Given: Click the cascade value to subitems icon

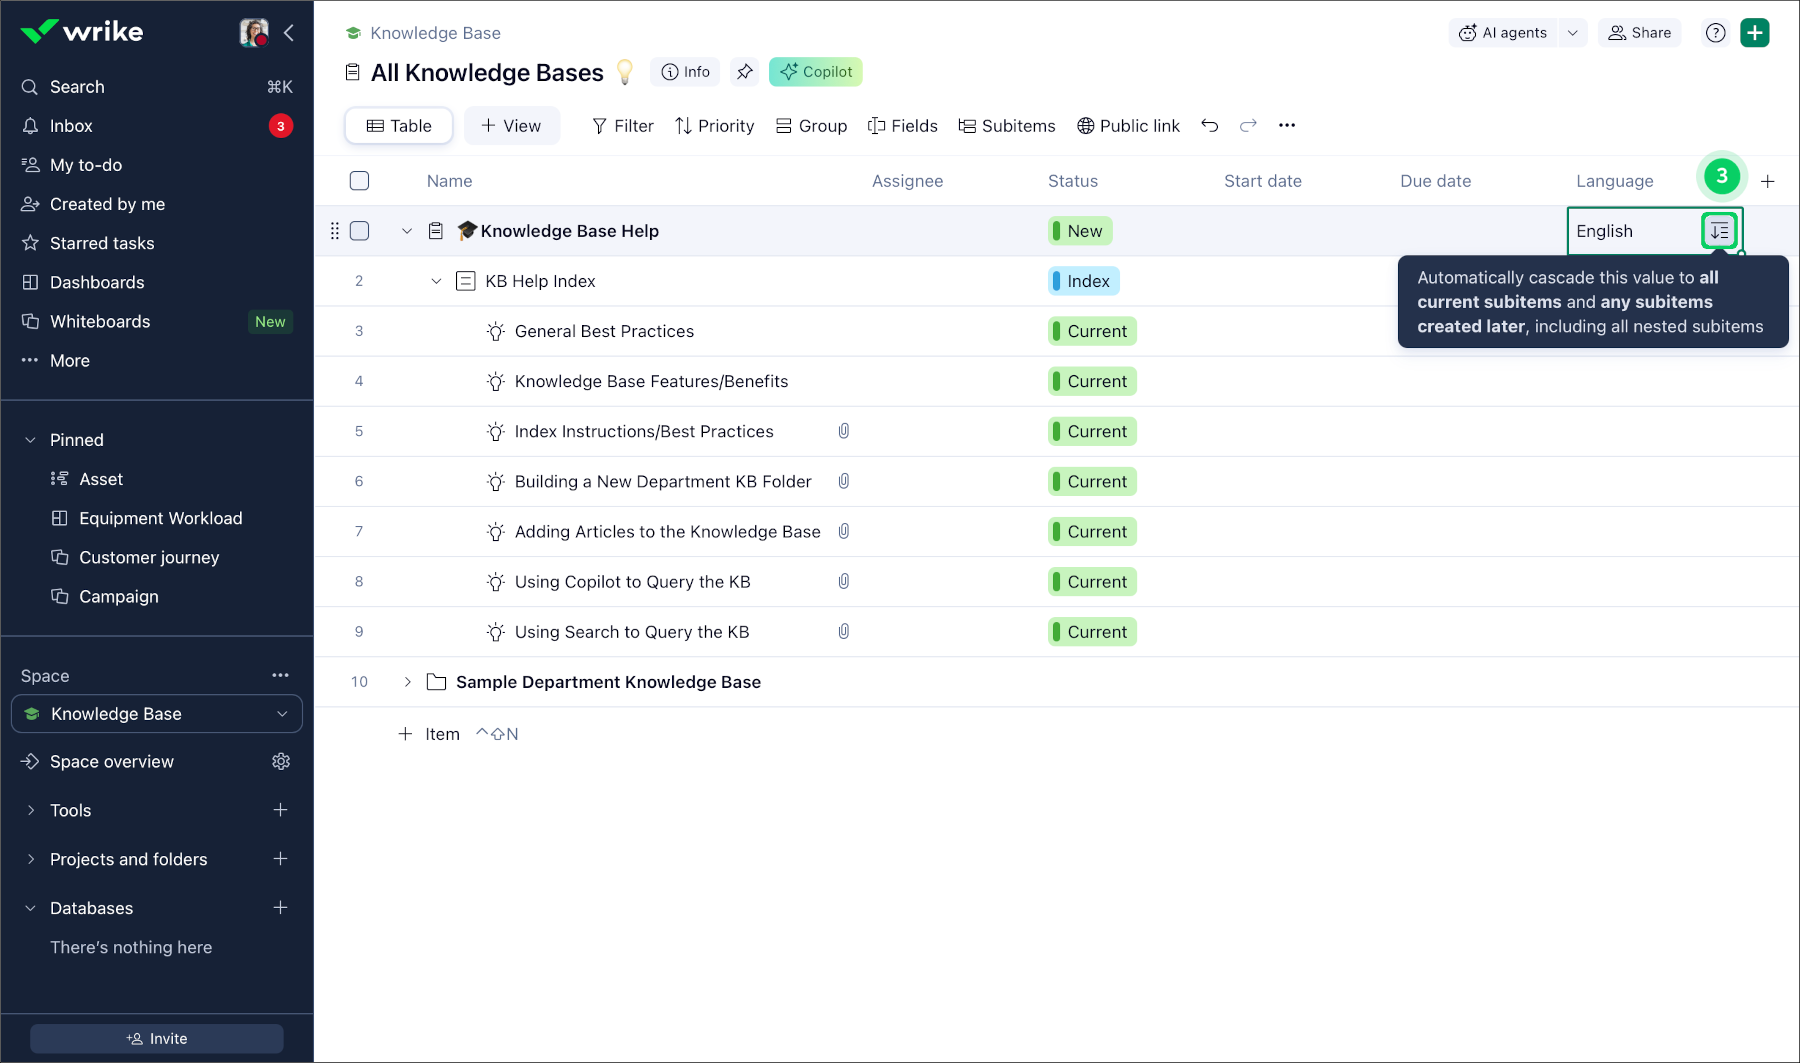Looking at the screenshot, I should [1719, 231].
